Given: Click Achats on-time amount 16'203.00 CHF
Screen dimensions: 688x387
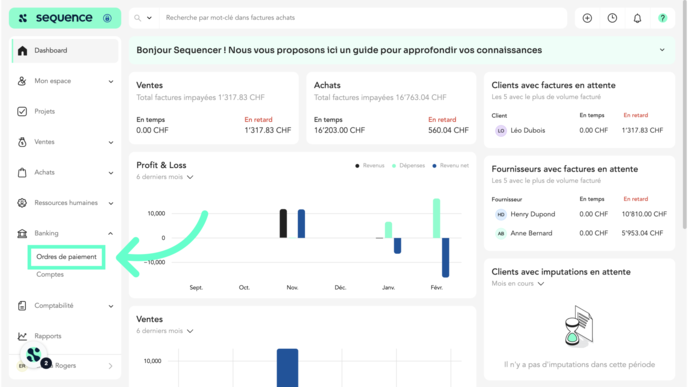Looking at the screenshot, I should (x=339, y=130).
